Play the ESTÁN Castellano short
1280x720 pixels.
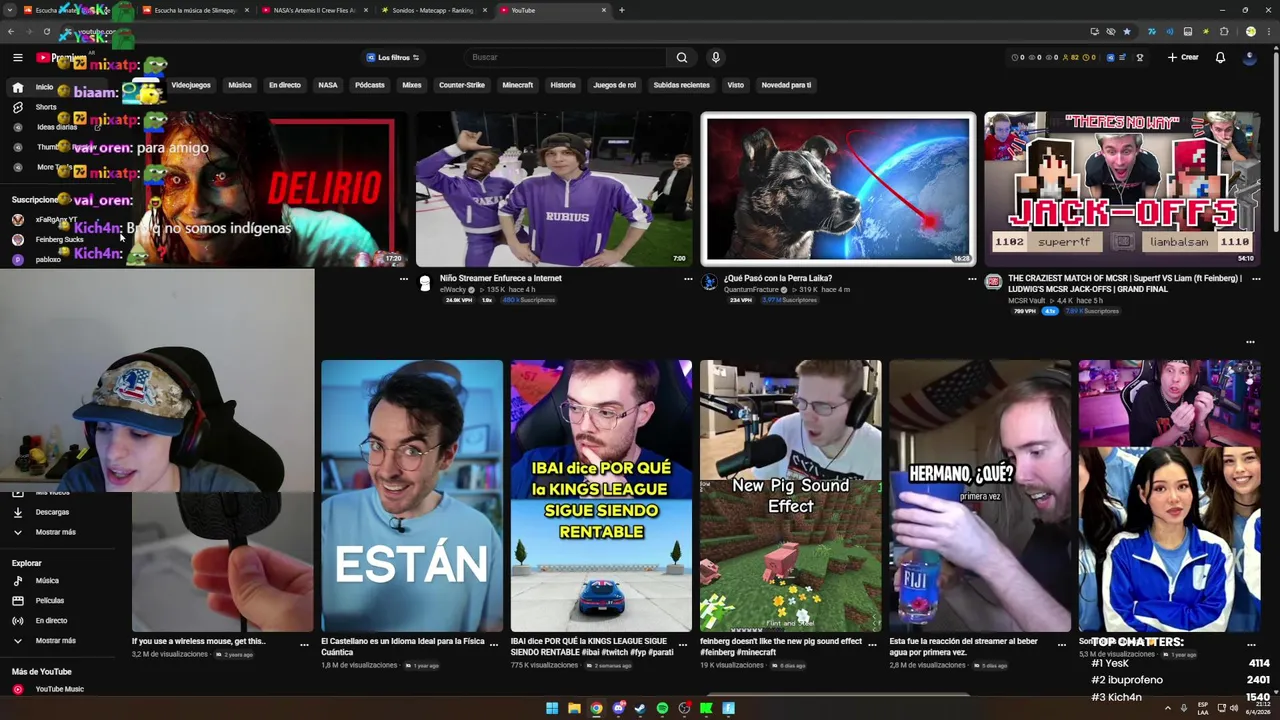412,496
